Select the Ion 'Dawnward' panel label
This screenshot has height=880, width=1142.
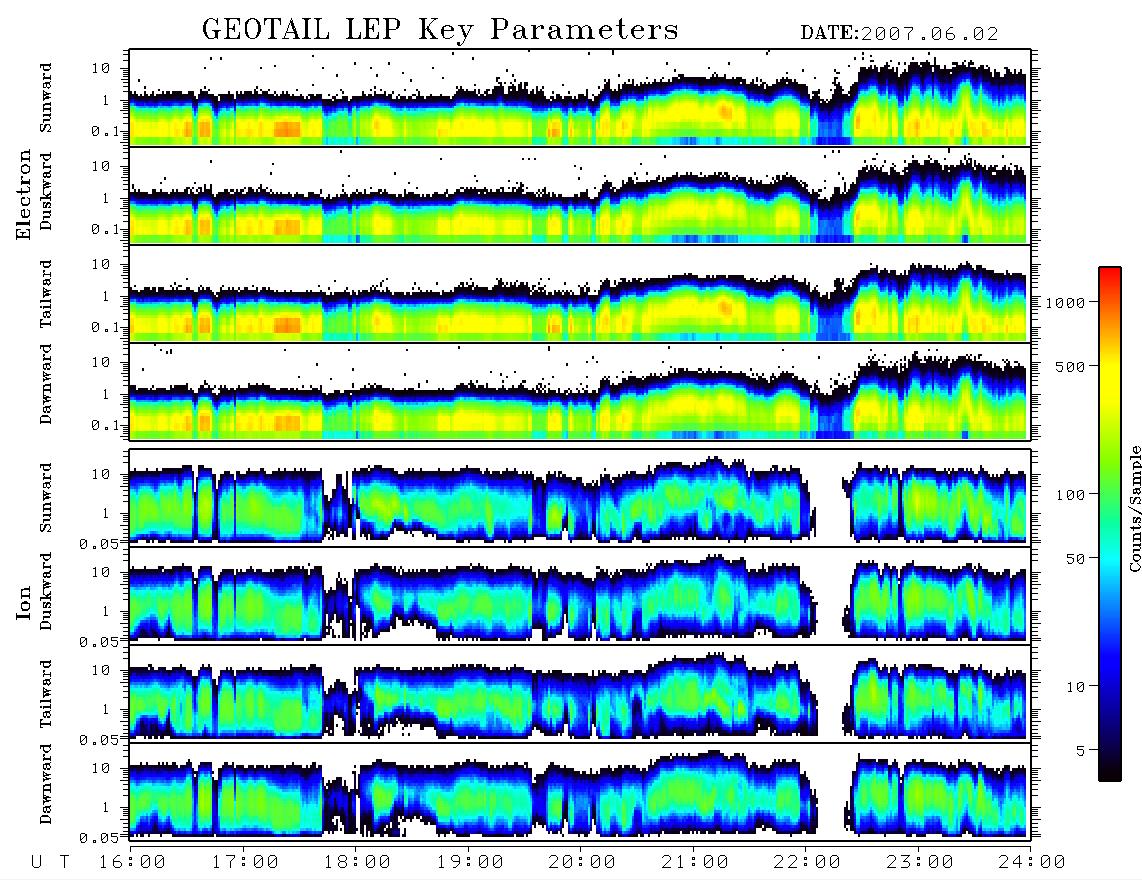click(x=46, y=784)
